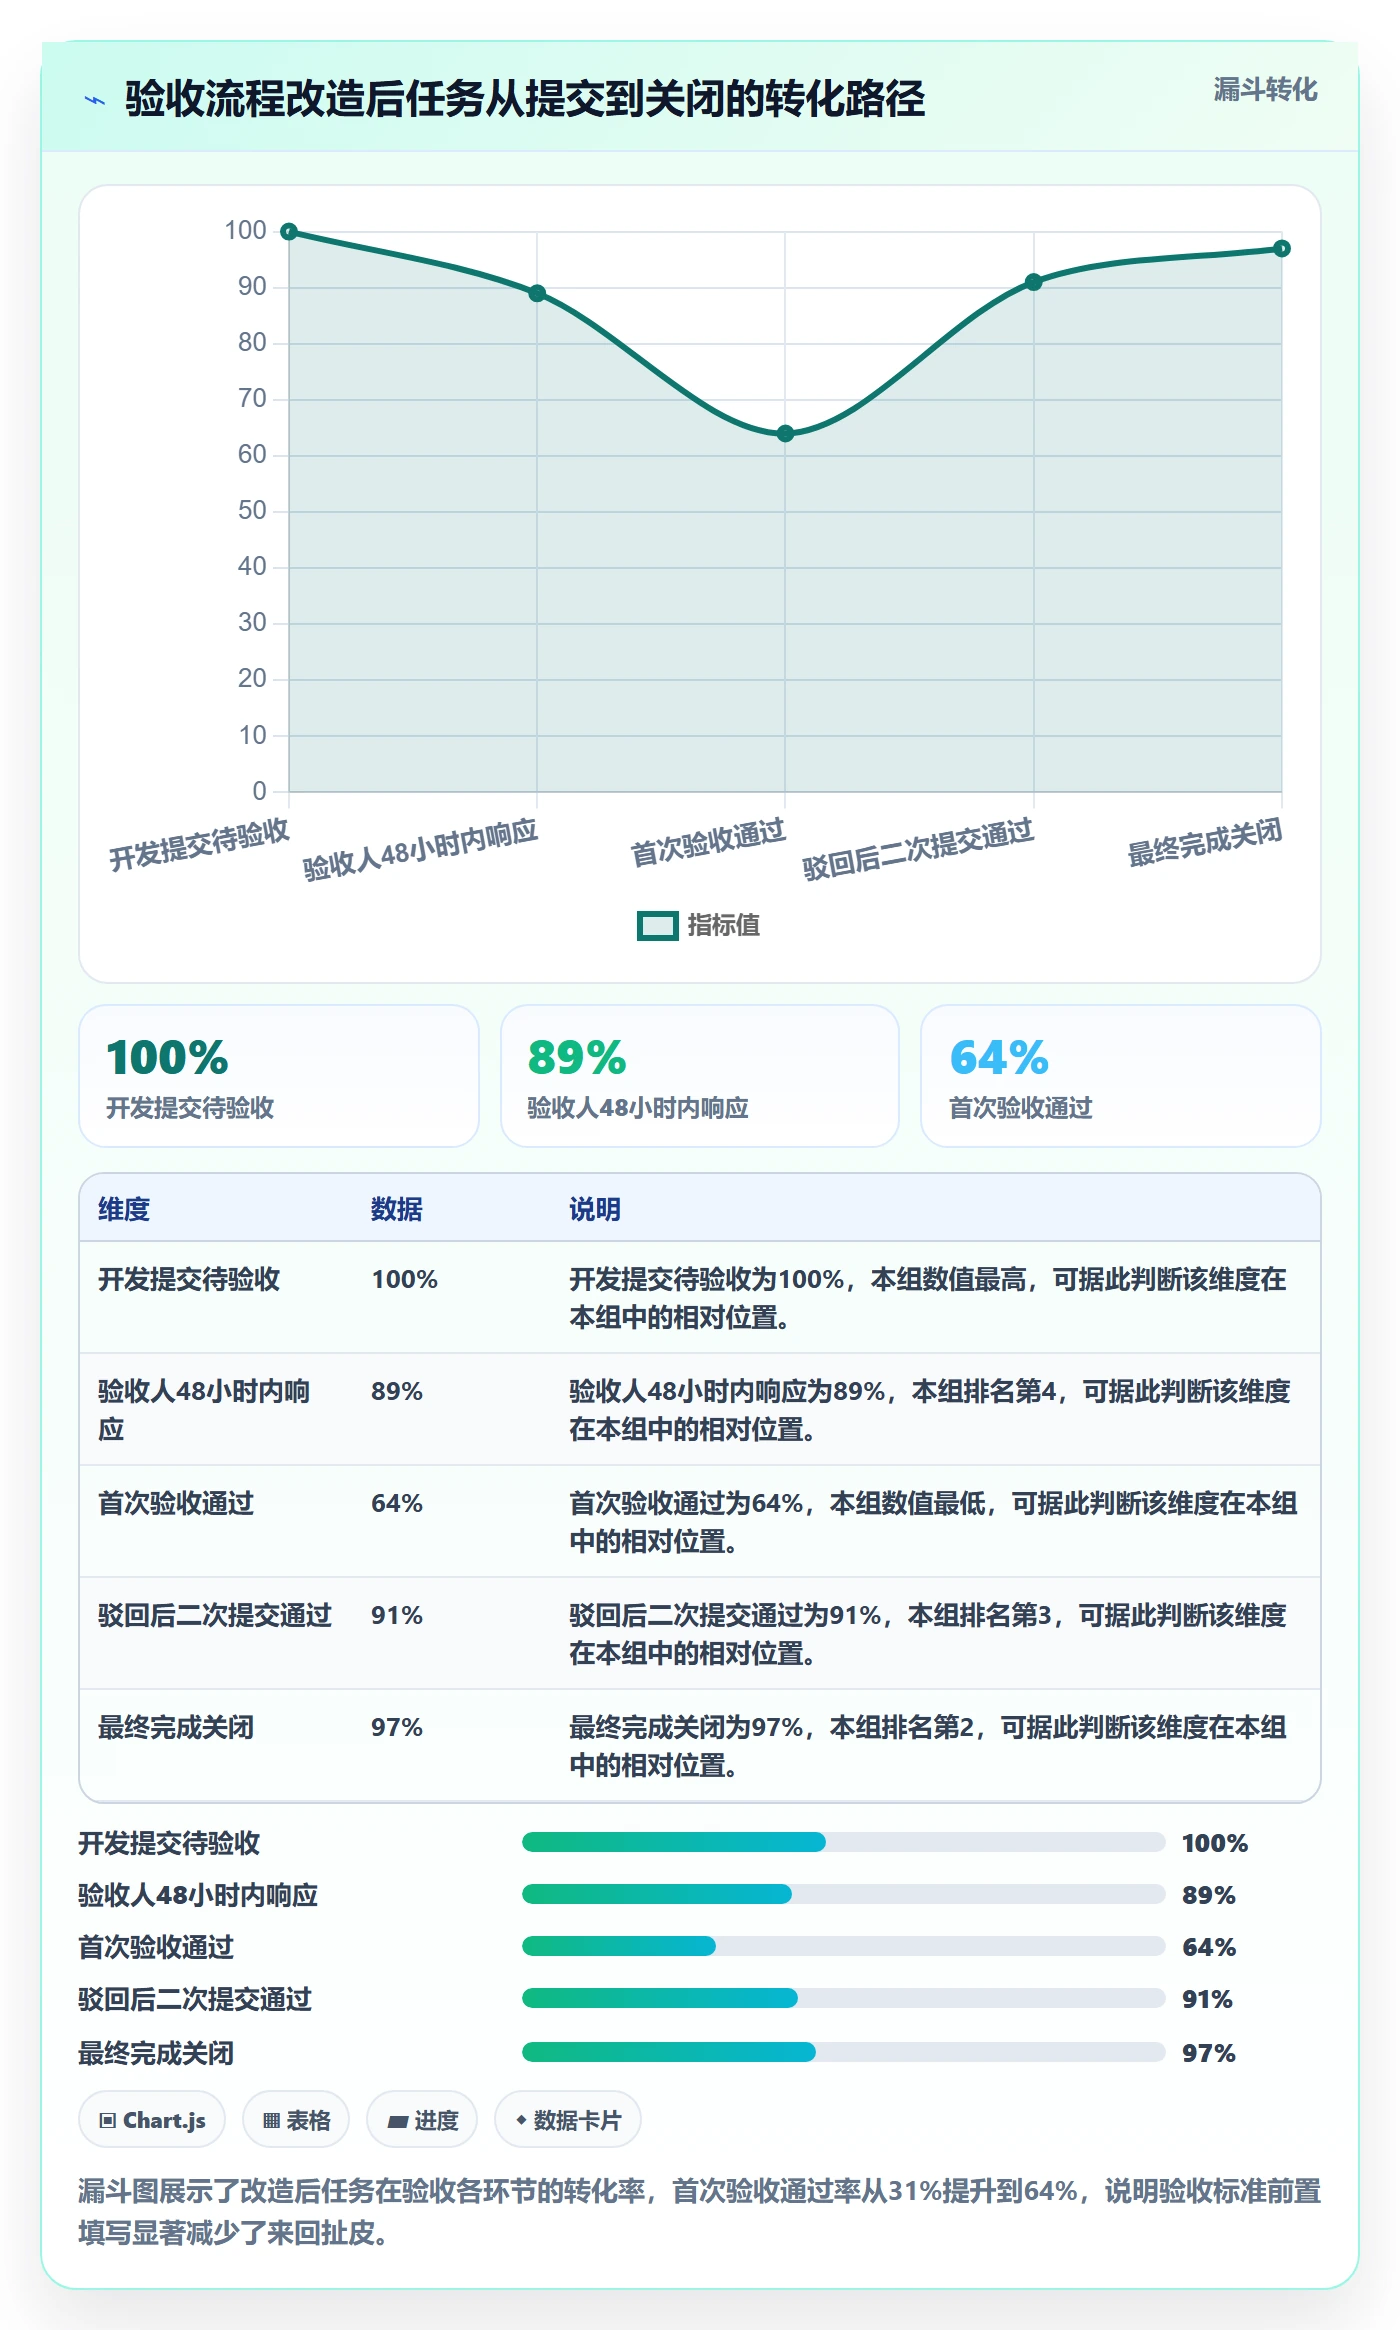The height and width of the screenshot is (2330, 1400).
Task: Click the 开发提交待验收 progress bar
Action: coord(843,1842)
